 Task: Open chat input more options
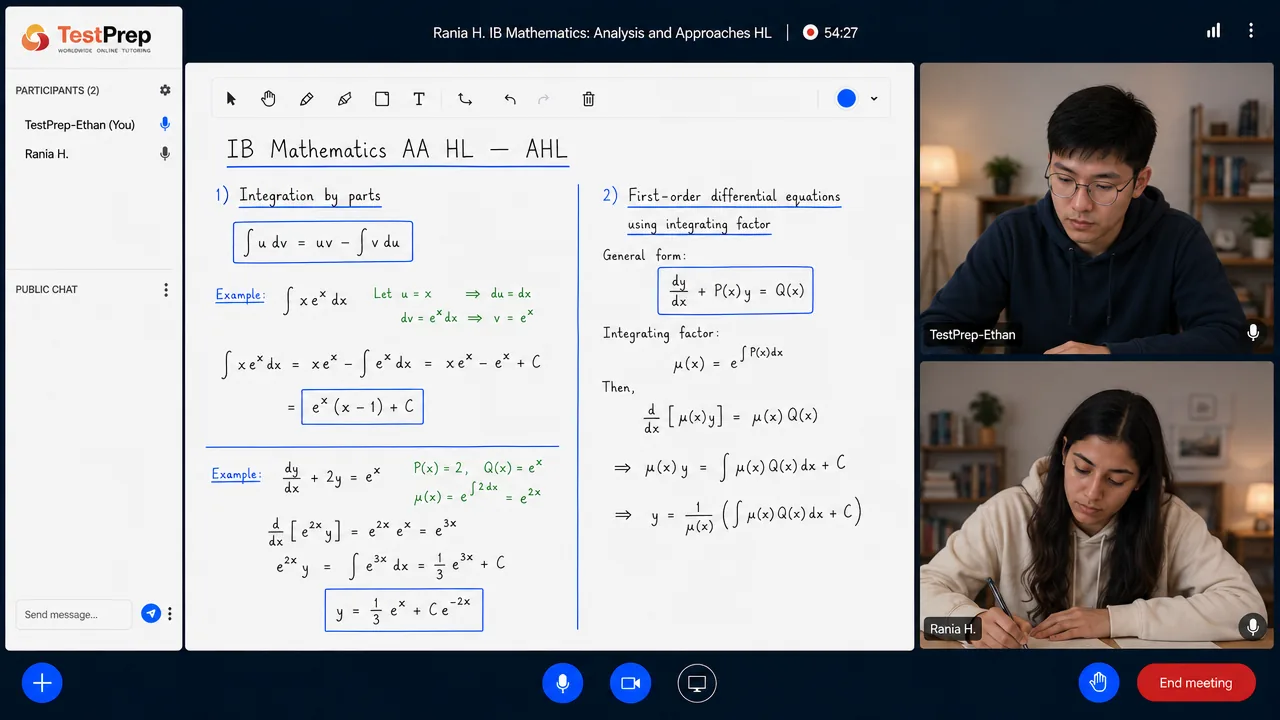click(170, 614)
